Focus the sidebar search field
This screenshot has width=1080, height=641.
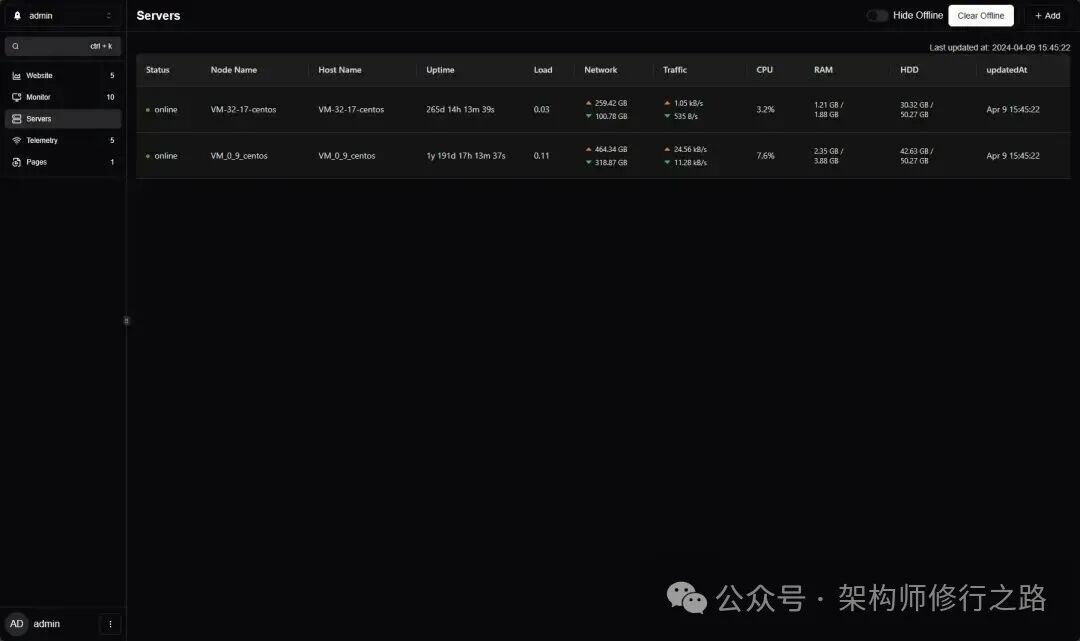pos(63,46)
